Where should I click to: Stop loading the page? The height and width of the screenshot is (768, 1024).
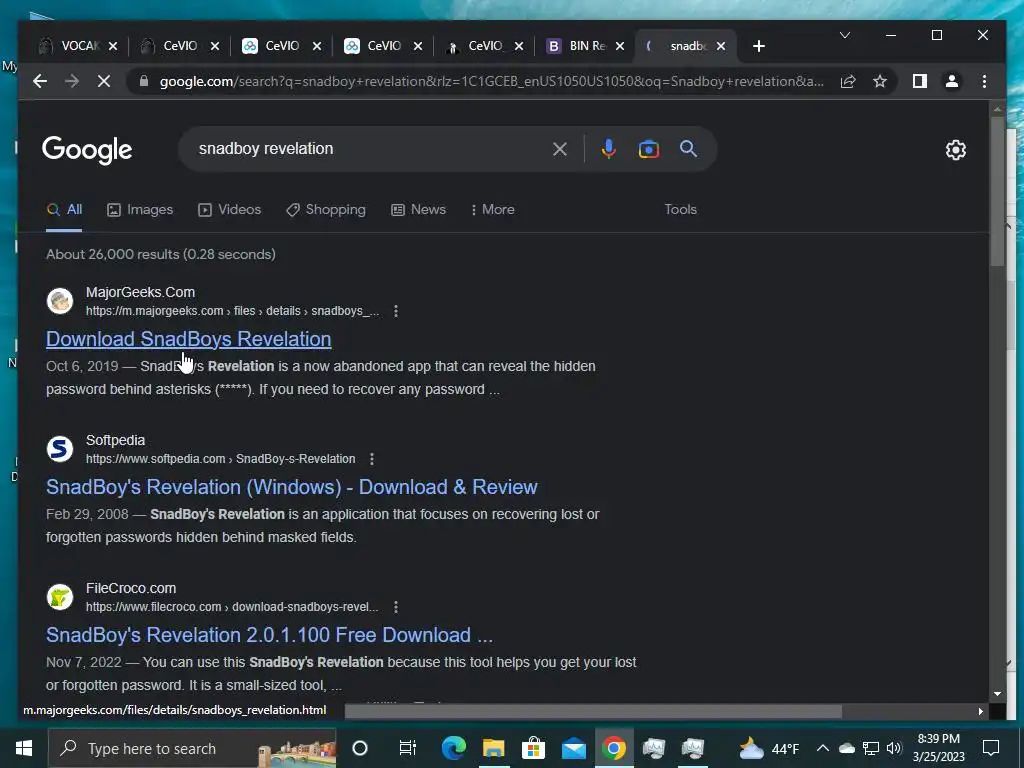pyautogui.click(x=104, y=81)
